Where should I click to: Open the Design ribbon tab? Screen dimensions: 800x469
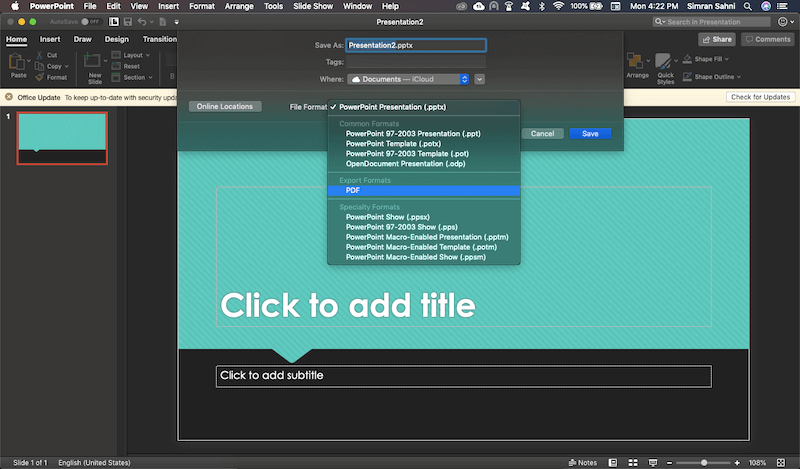117,39
